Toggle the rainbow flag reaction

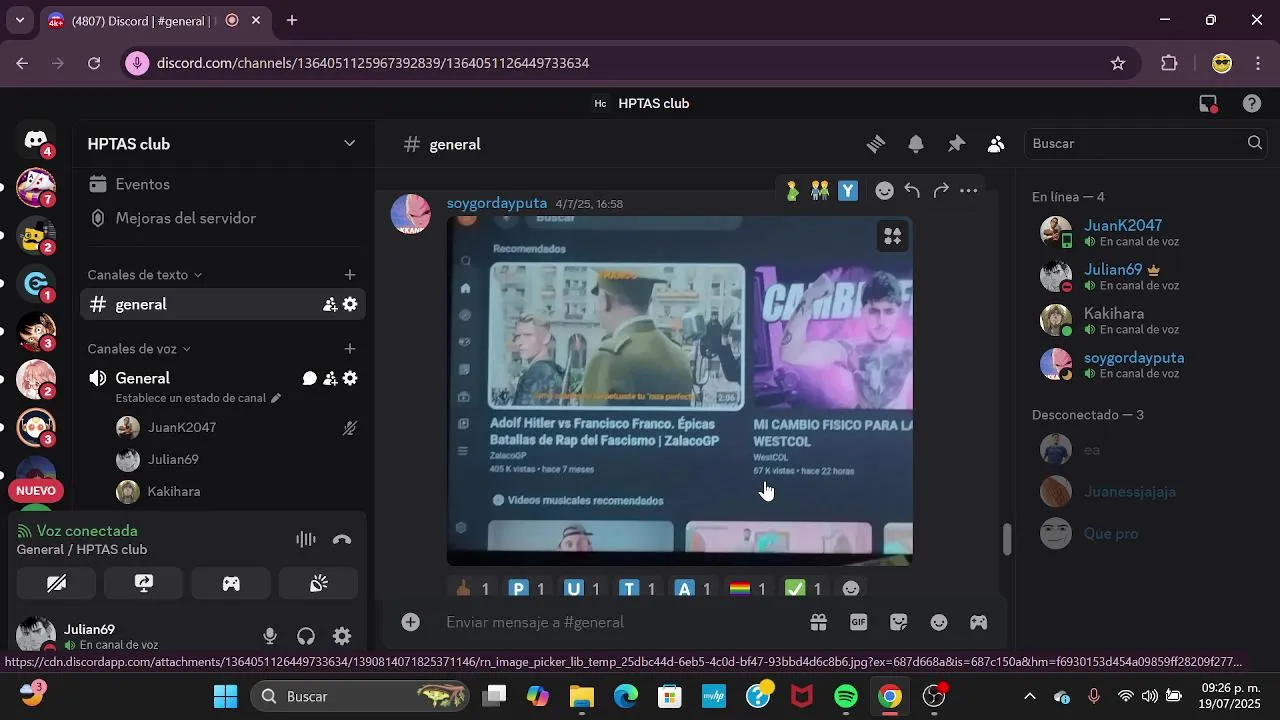pos(747,589)
